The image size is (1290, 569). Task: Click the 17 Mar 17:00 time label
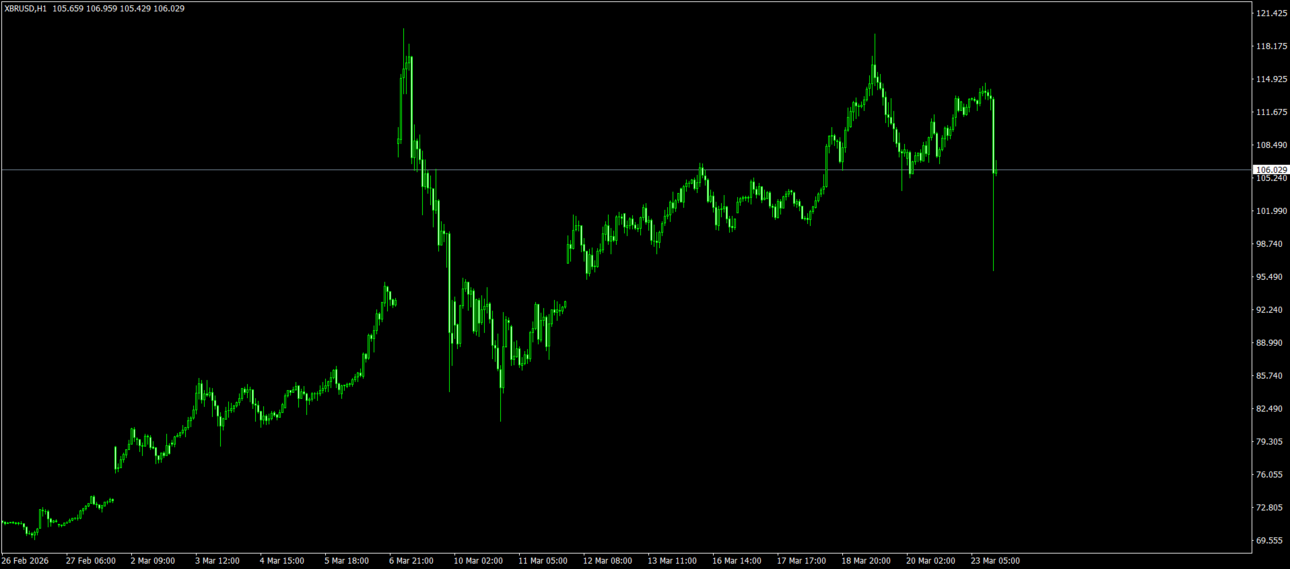pyautogui.click(x=800, y=561)
